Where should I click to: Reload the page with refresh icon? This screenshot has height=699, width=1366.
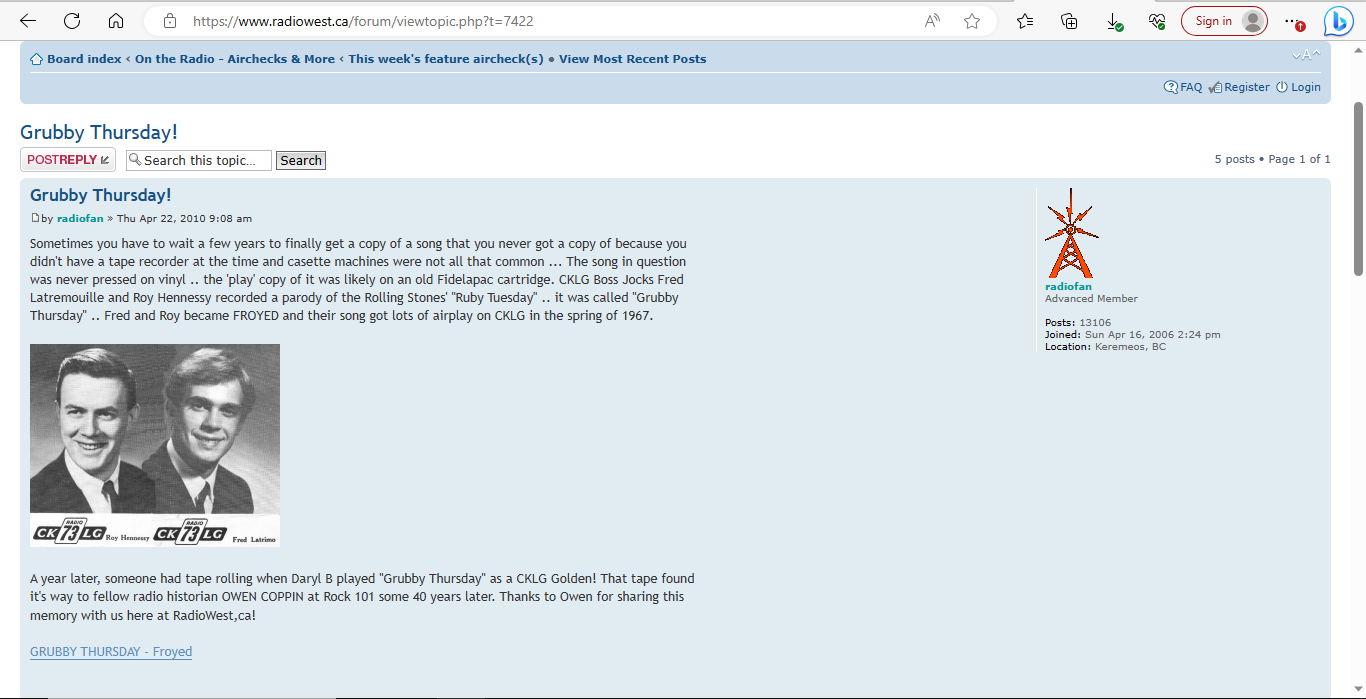click(x=72, y=21)
